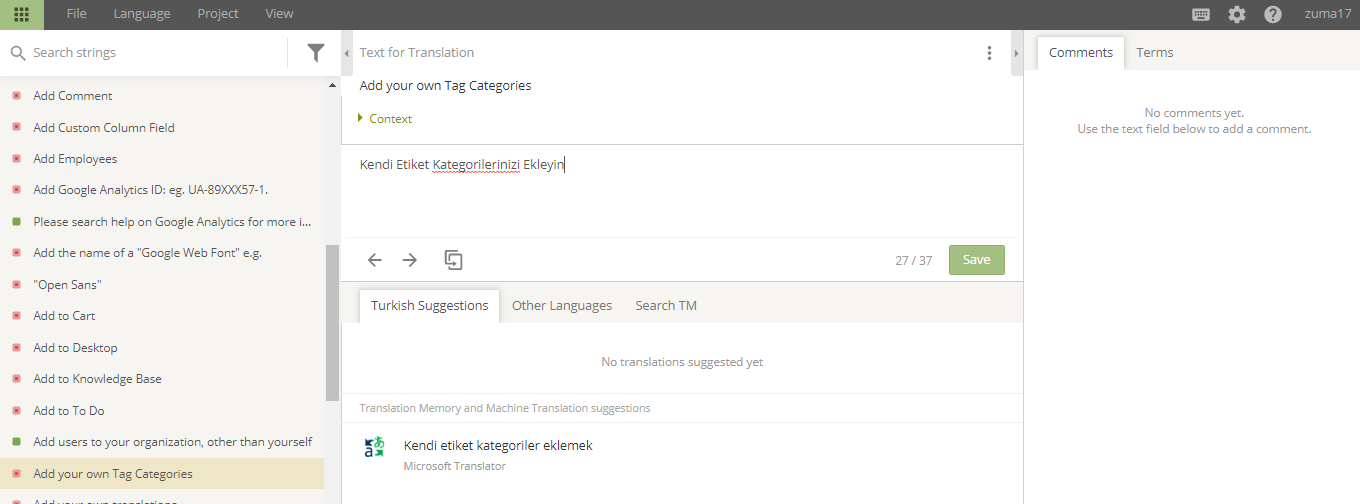Open the zuma17 user account
The height and width of the screenshot is (504, 1360).
coord(1328,14)
